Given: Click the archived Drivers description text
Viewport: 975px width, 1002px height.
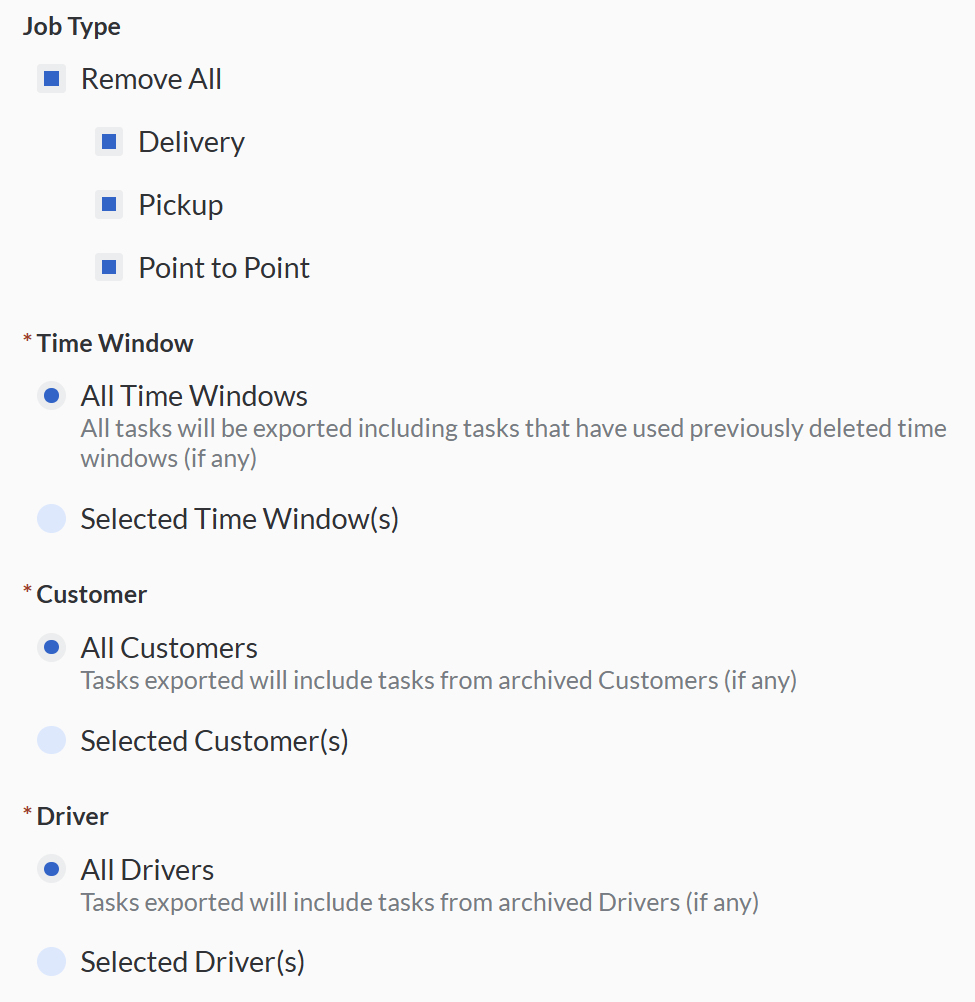Looking at the screenshot, I should [419, 903].
